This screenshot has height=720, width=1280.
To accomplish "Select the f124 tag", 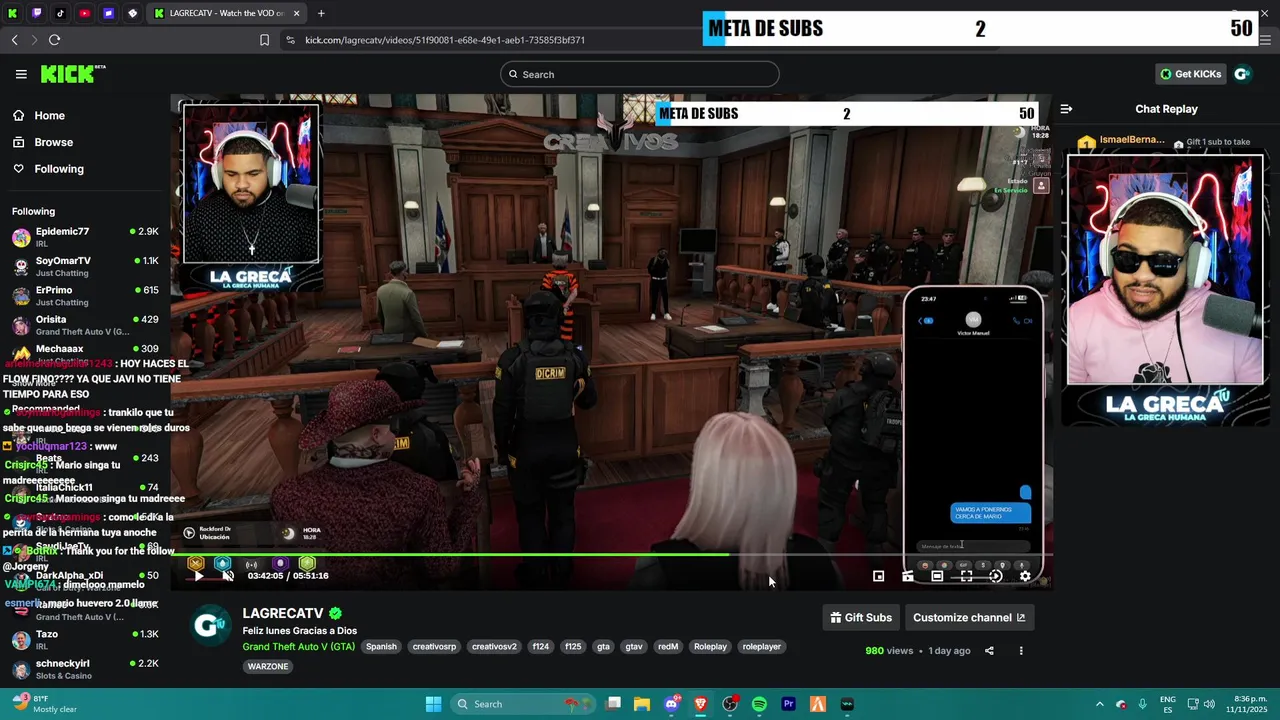I will (541, 647).
